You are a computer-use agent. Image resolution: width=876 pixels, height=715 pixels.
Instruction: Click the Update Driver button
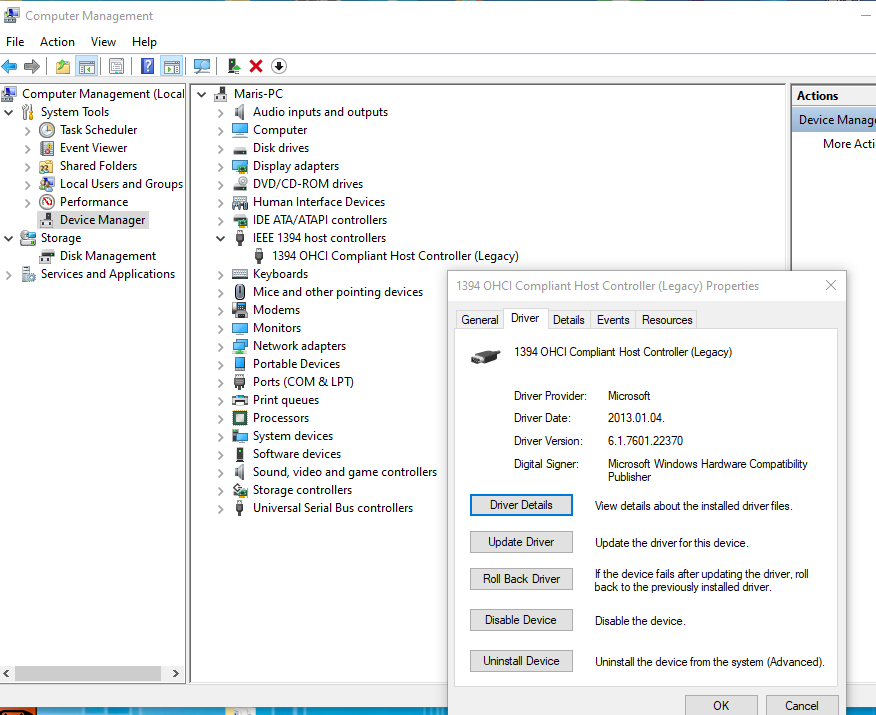point(521,542)
